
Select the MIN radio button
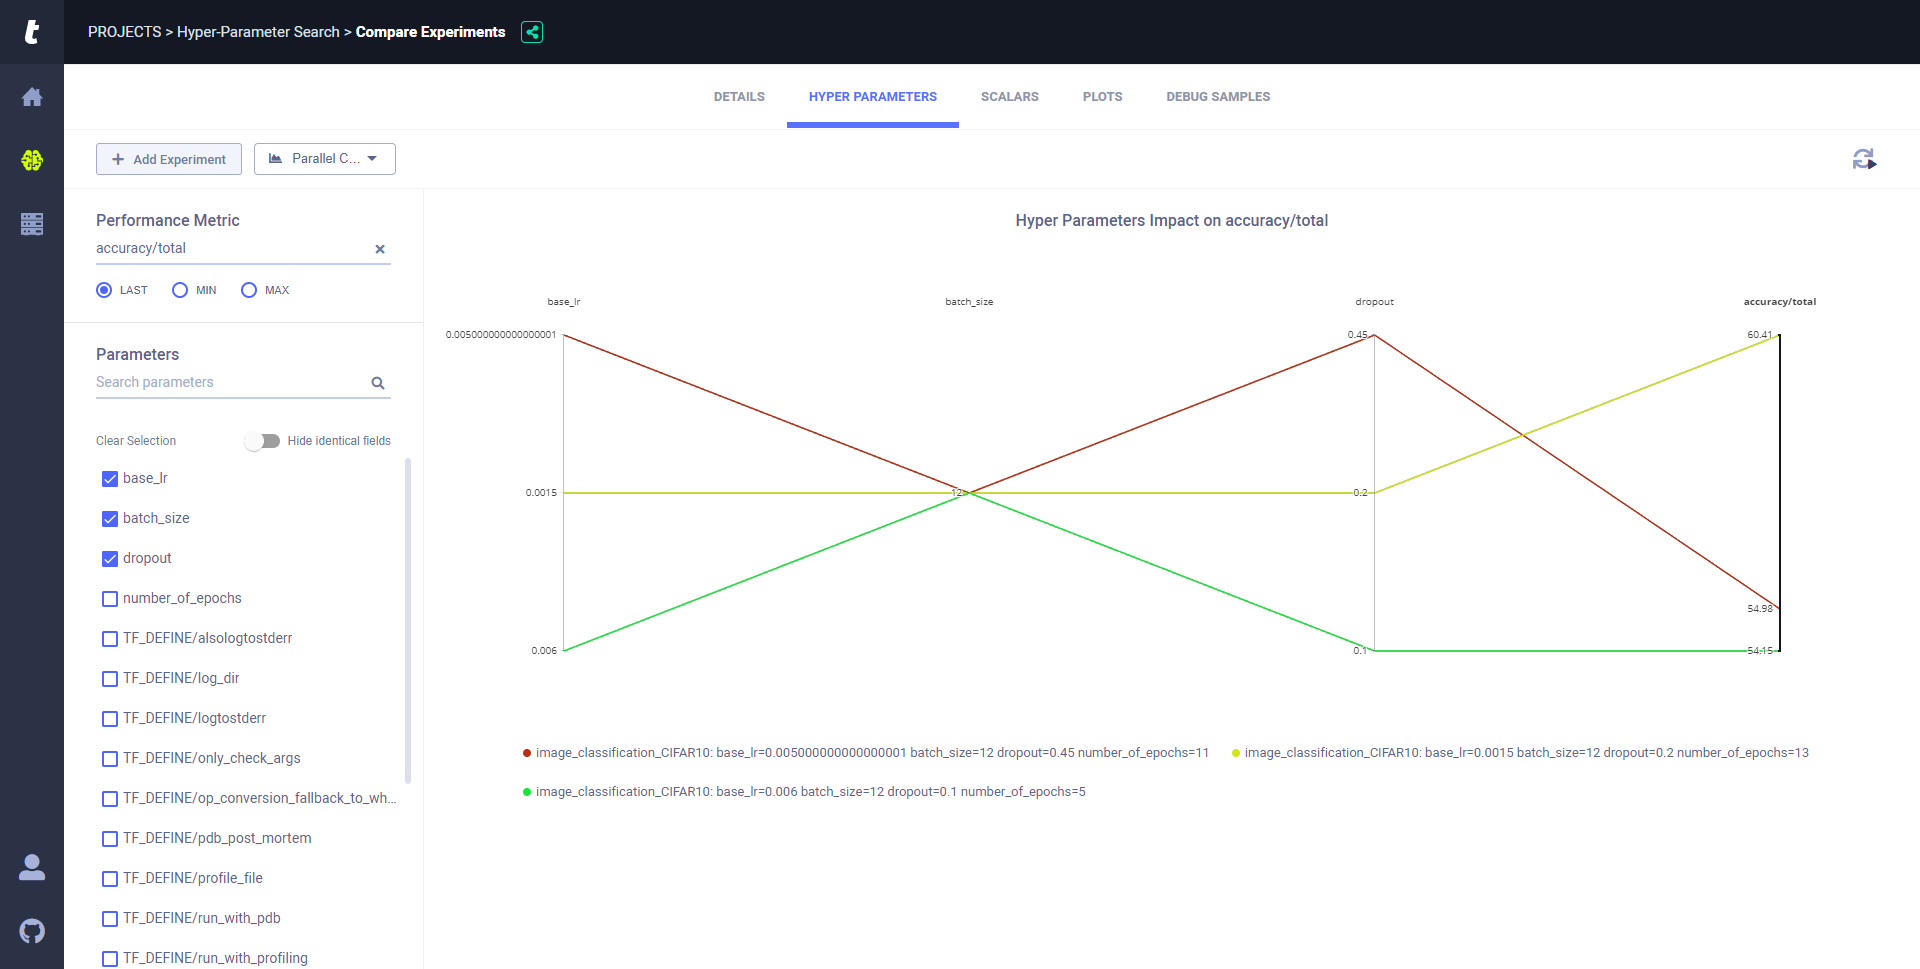(x=180, y=290)
